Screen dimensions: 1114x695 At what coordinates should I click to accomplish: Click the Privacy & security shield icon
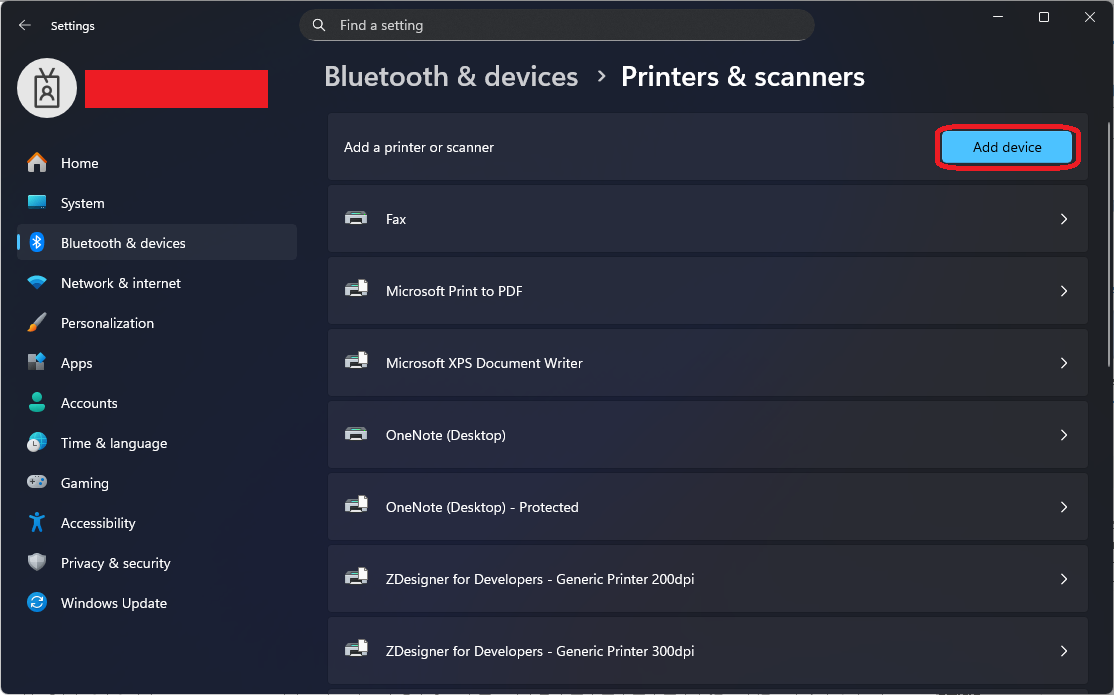37,563
